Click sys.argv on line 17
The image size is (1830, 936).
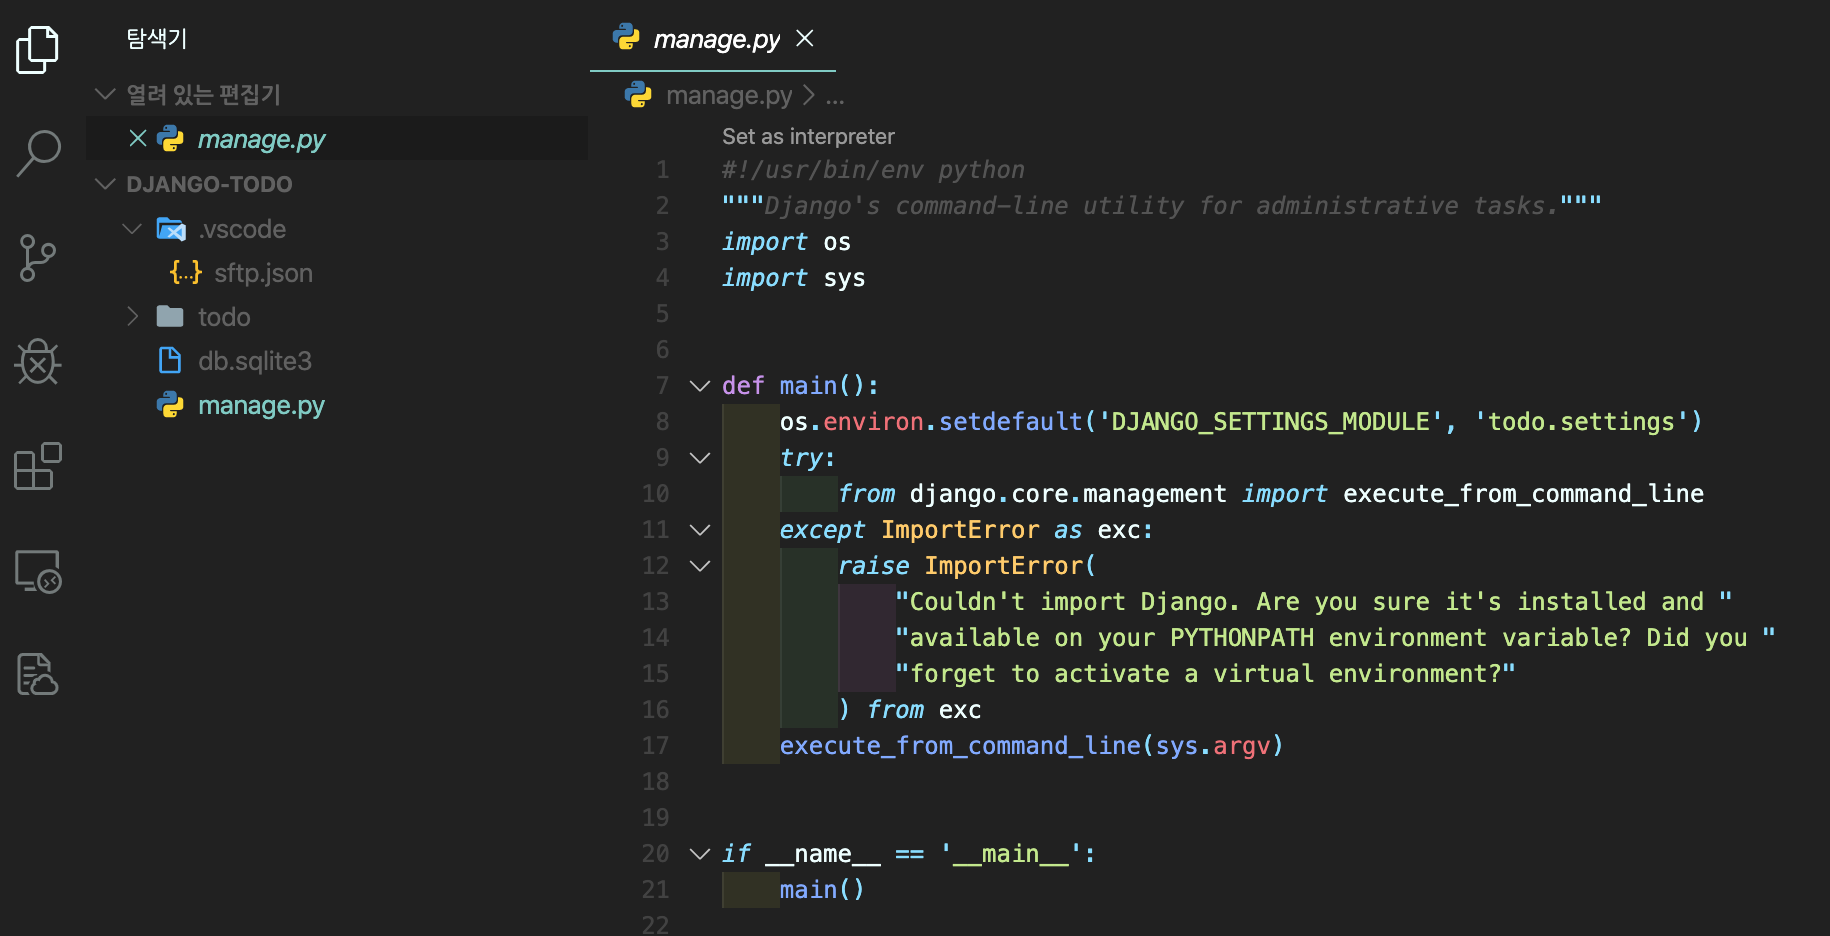1213,746
